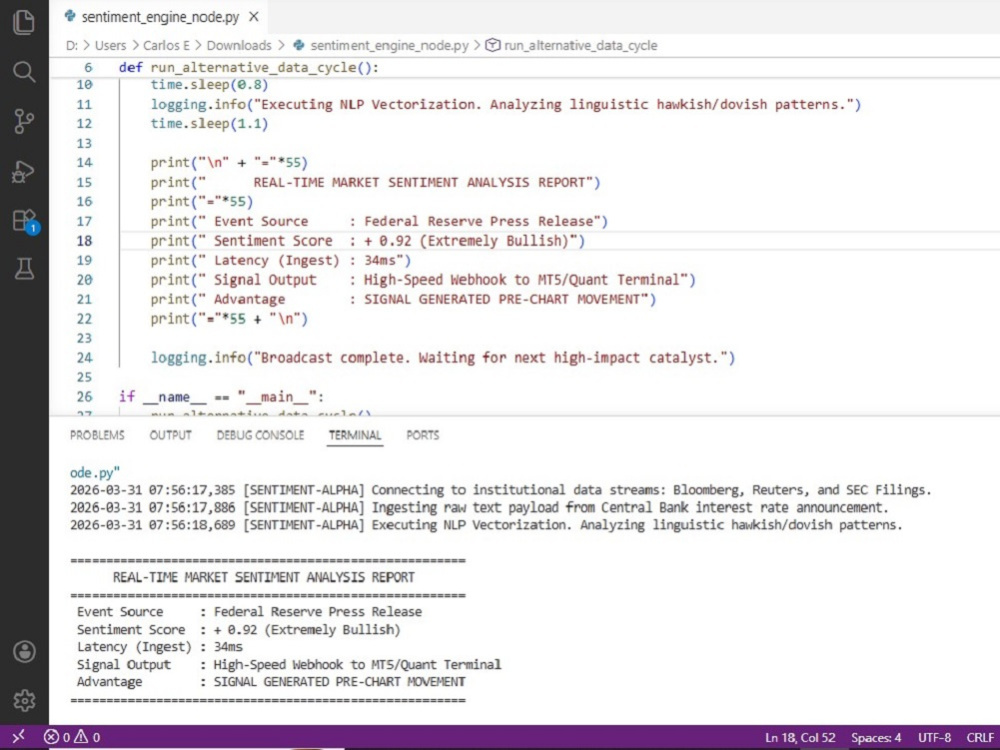Click terminal line 'Executing NLP Vectorization'

pyautogui.click(x=486, y=525)
